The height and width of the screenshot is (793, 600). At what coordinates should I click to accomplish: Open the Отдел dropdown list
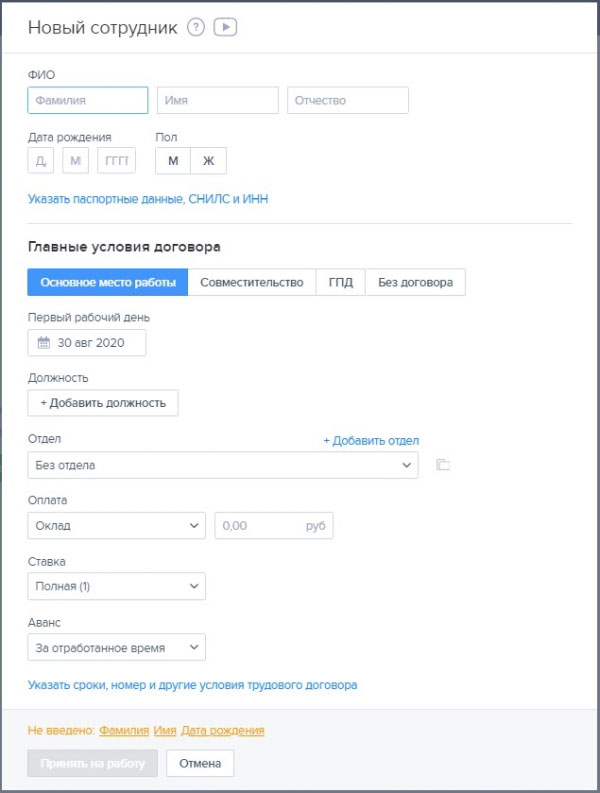click(223, 465)
